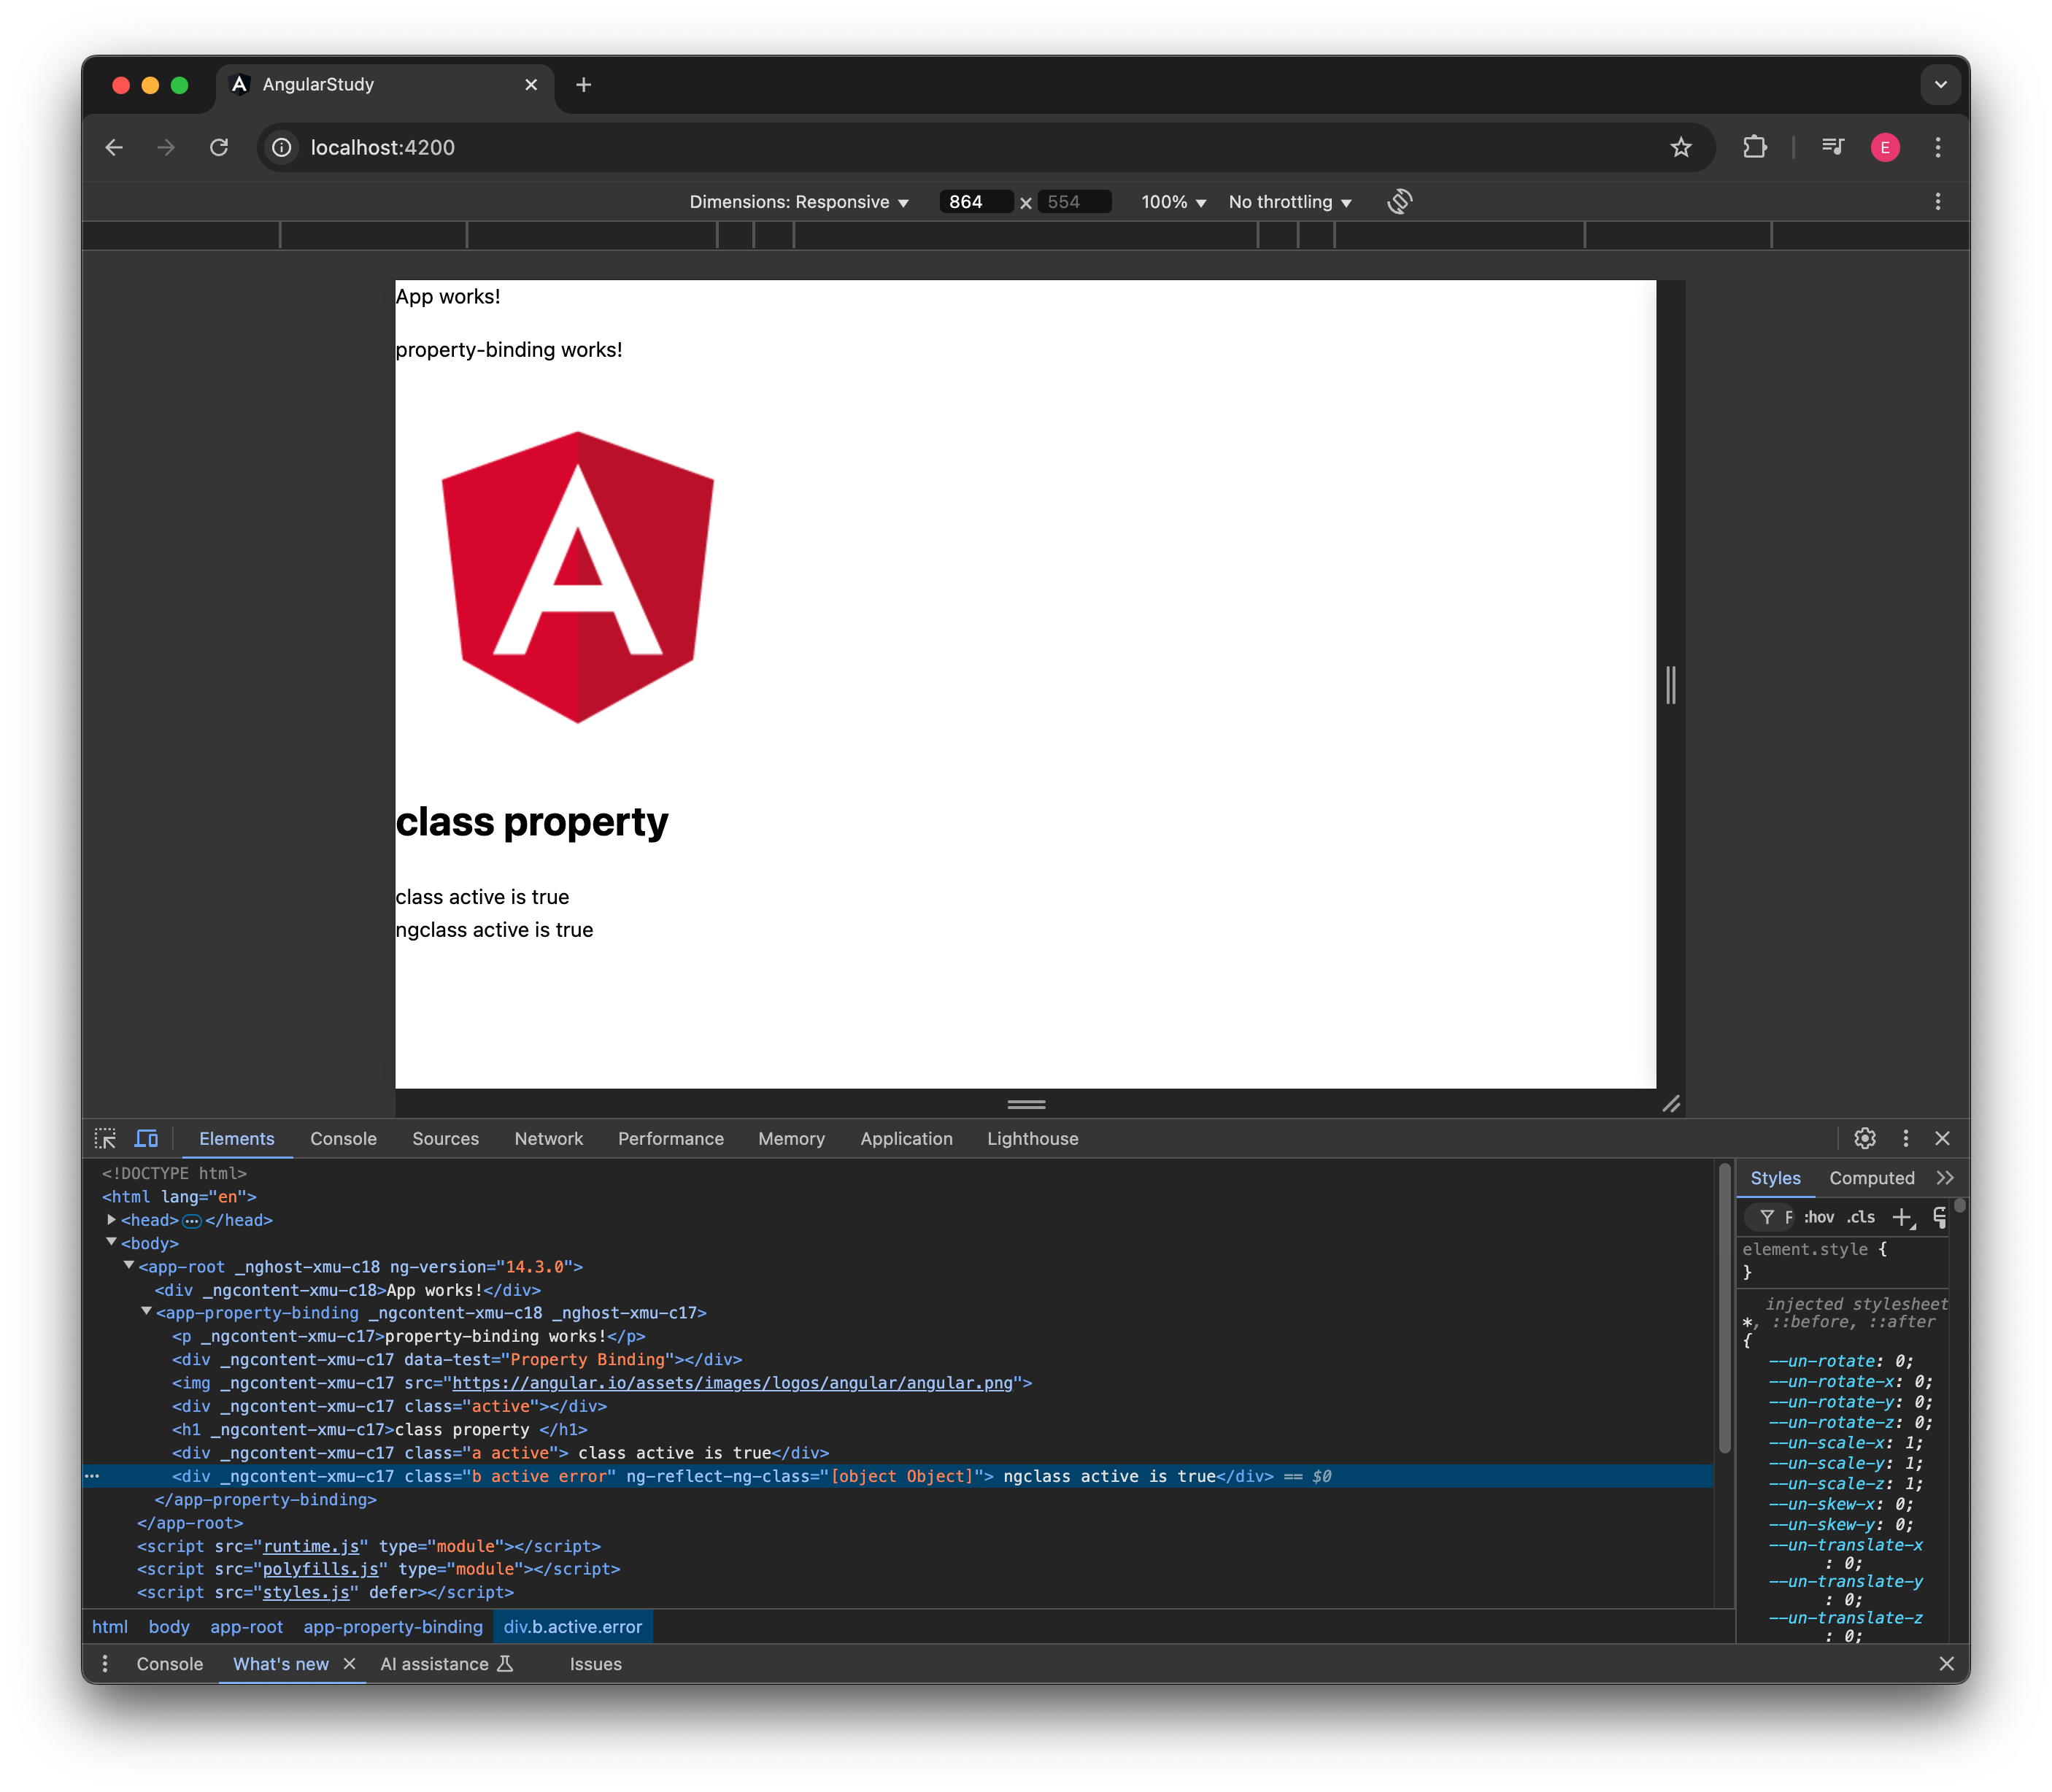Screen dimensions: 2052x1792
Task: Click new style rule plus icon
Action: pyautogui.click(x=1901, y=1217)
